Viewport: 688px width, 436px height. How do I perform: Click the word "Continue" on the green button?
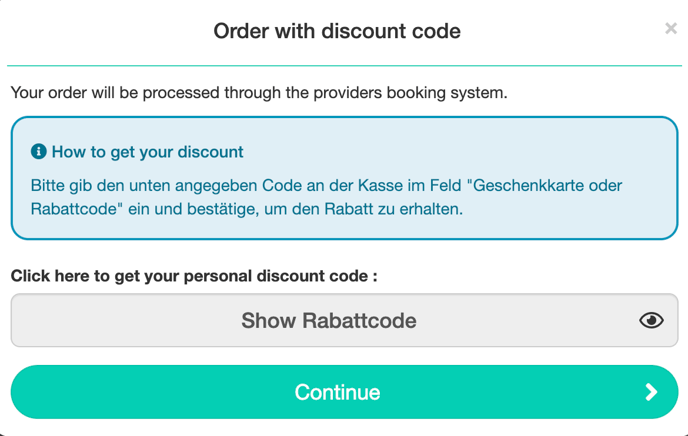[337, 392]
